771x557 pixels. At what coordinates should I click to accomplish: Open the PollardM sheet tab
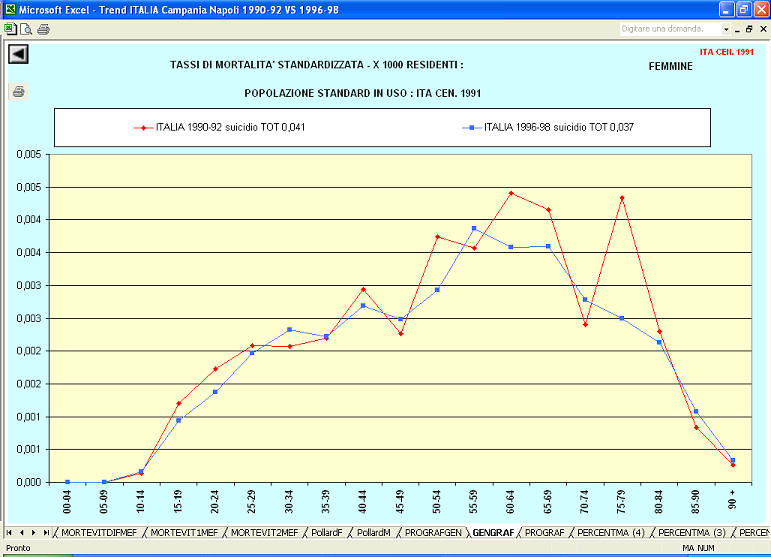[374, 532]
